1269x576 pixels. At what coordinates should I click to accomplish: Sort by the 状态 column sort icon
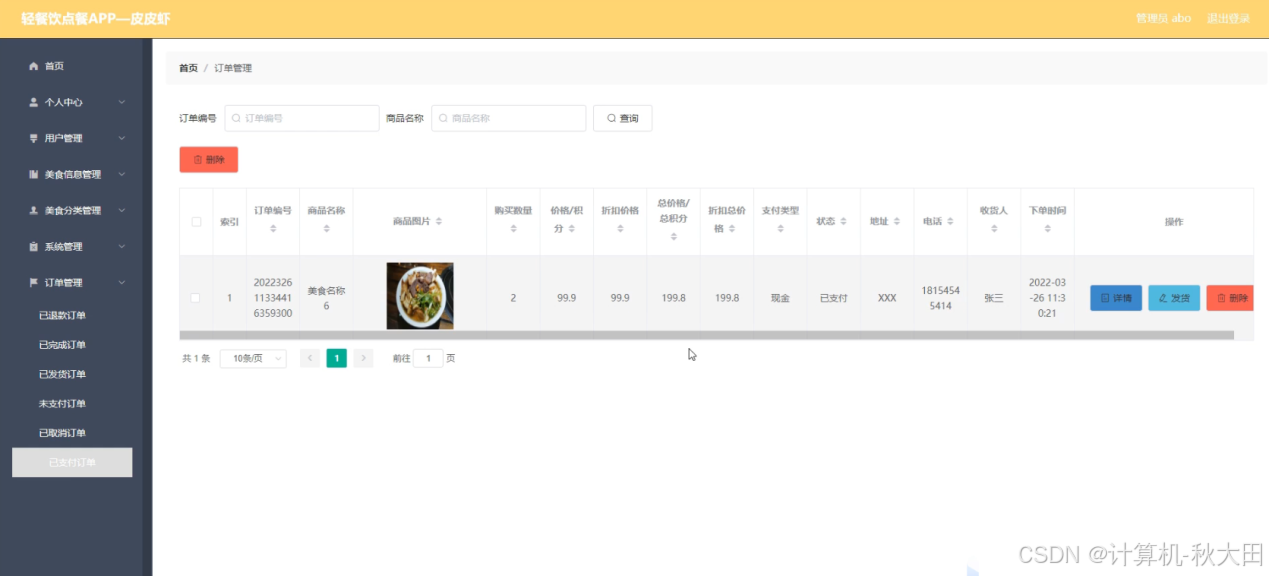point(843,221)
